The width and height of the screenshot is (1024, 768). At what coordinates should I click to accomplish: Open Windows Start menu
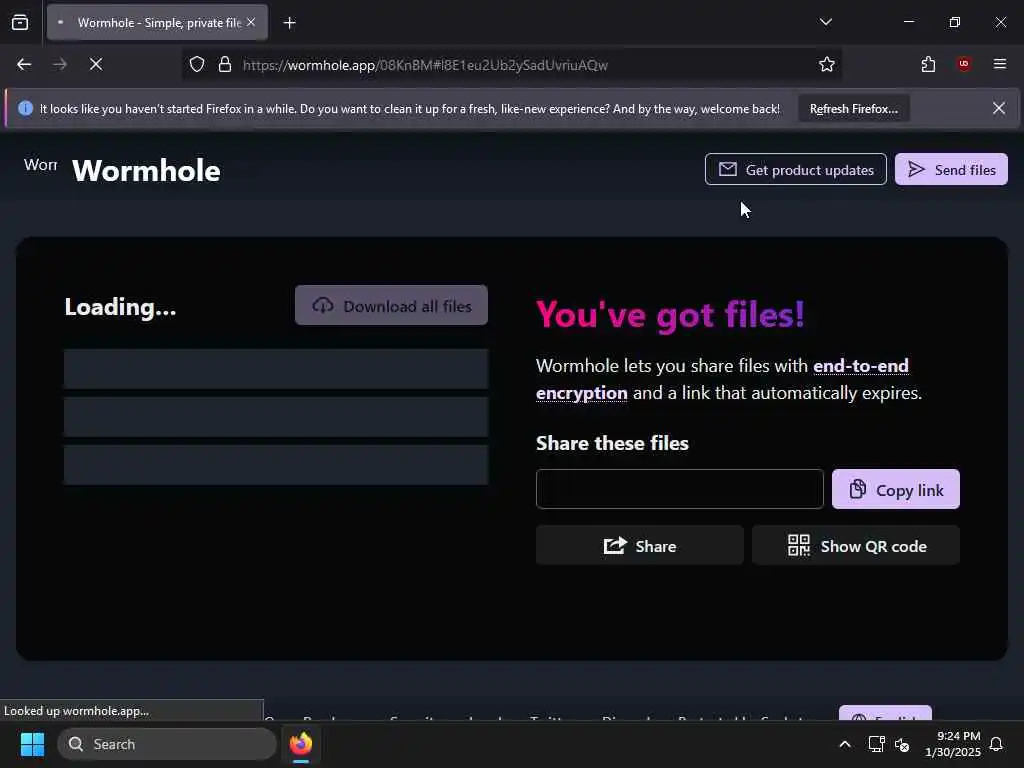[x=32, y=744]
